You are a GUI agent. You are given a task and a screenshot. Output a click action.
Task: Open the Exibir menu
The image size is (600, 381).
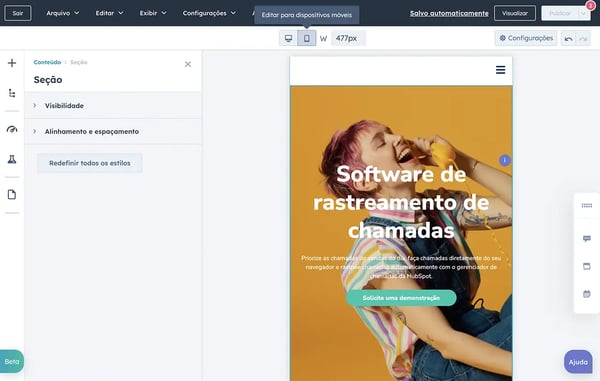coord(153,13)
